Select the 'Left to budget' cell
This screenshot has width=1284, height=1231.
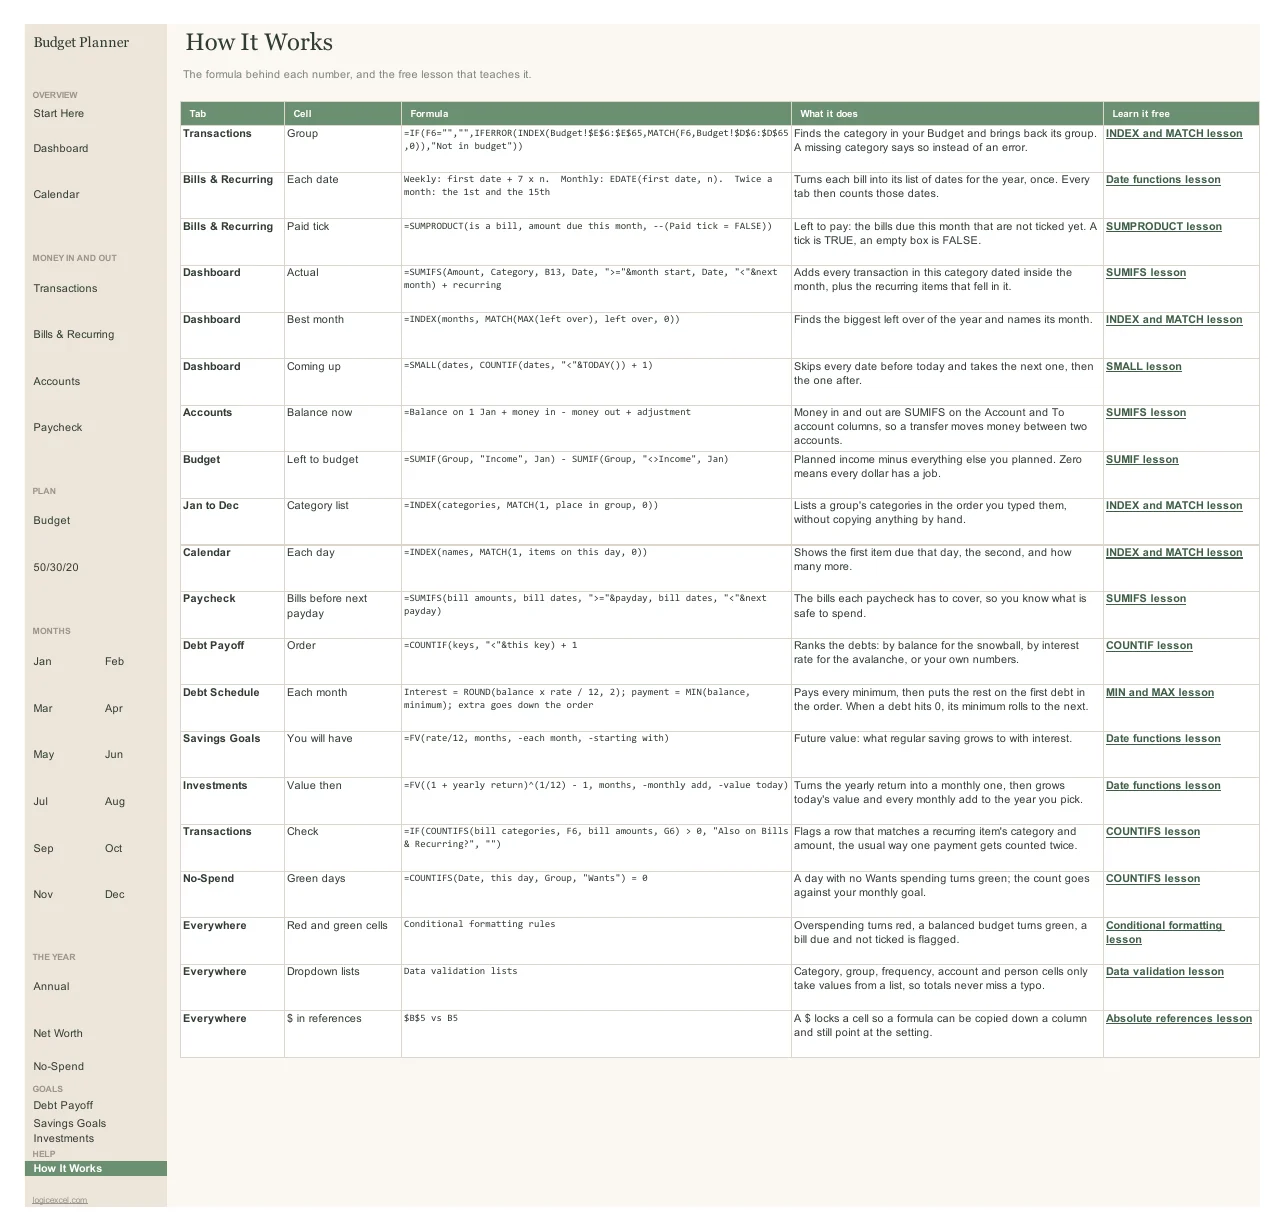point(343,475)
